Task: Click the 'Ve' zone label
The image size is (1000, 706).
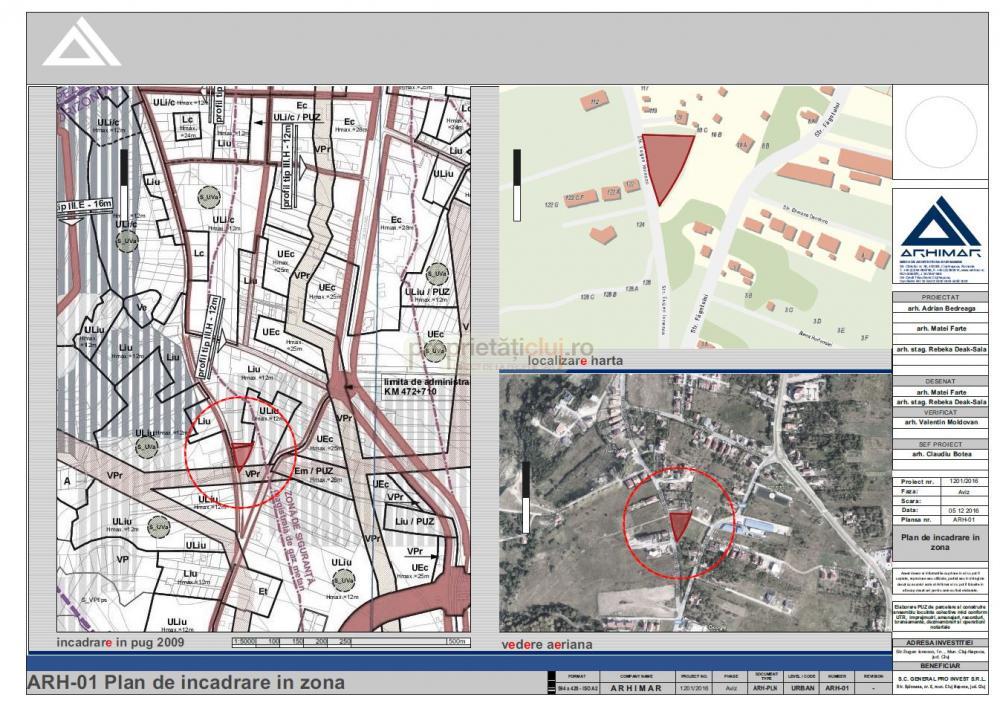Action: tap(142, 307)
